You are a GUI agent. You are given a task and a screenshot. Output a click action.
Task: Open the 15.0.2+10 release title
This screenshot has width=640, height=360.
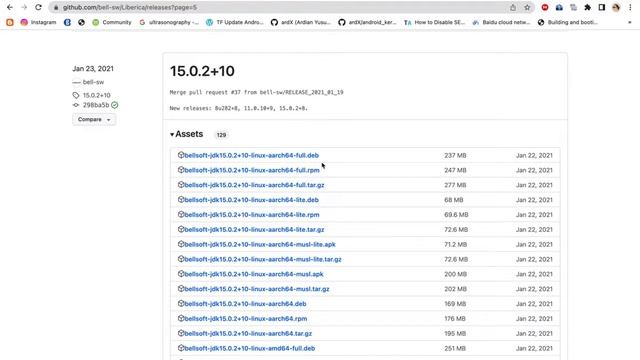(202, 71)
